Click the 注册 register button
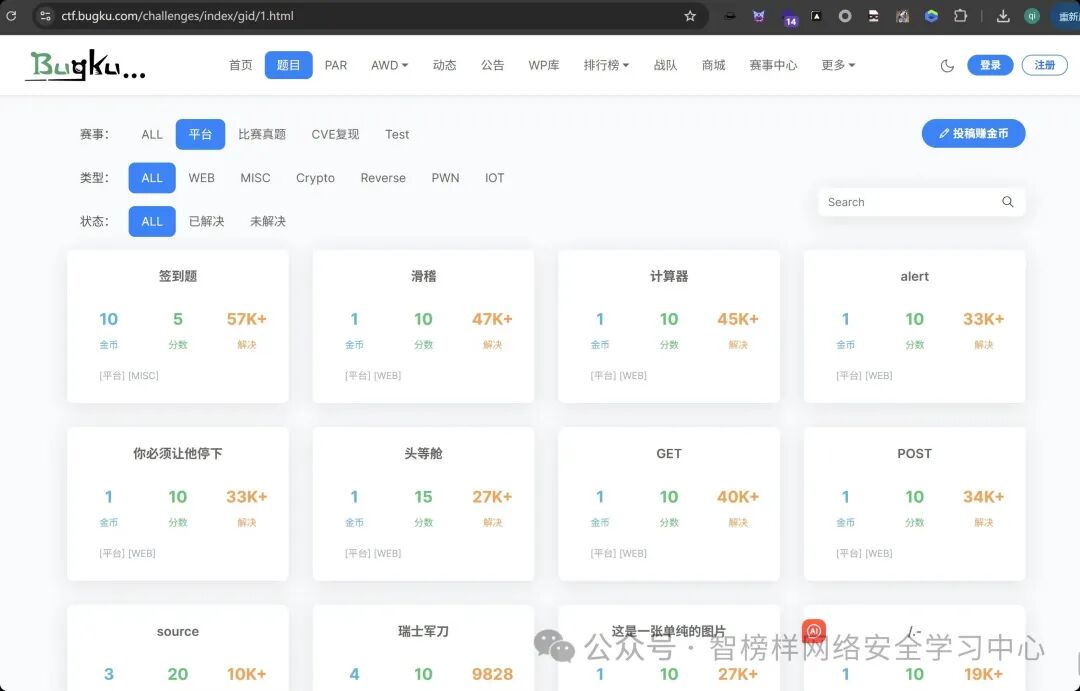The image size is (1080, 691). pos(1044,65)
